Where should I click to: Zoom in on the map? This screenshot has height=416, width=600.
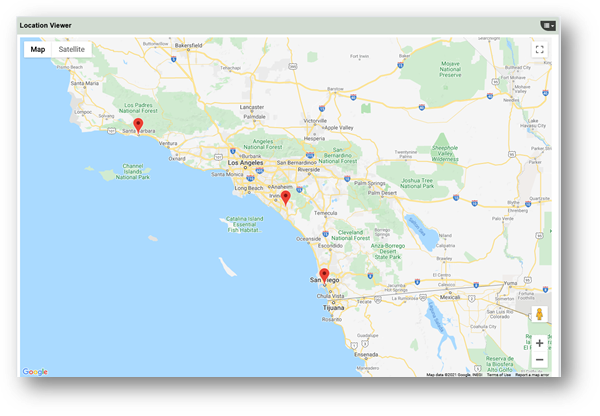[x=540, y=343]
